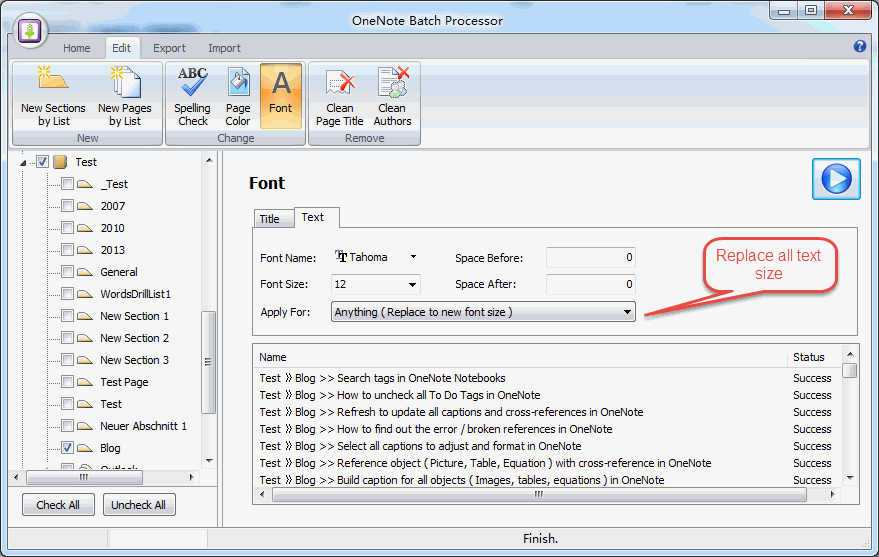879x557 pixels.
Task: Select the WordsDrillList1 tree item
Action: [x=135, y=294]
